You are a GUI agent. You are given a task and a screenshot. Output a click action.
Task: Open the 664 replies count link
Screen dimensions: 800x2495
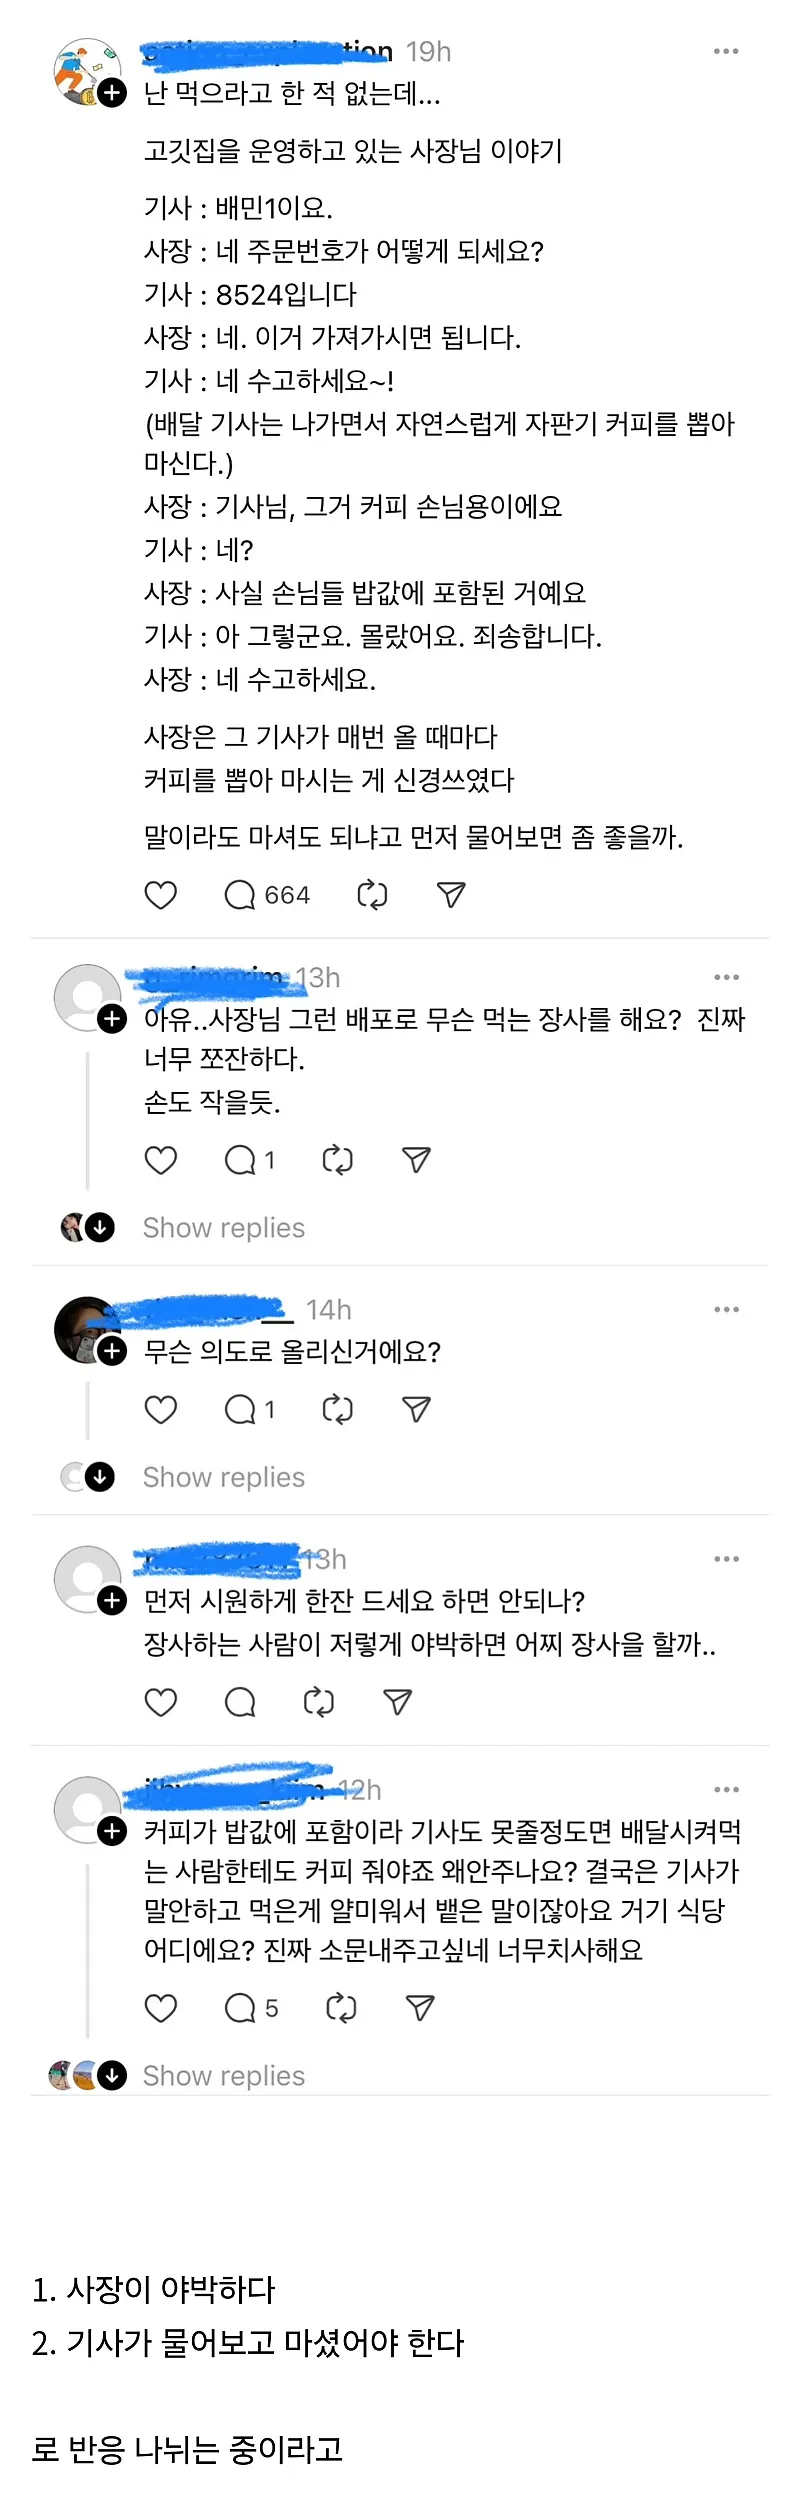click(283, 895)
